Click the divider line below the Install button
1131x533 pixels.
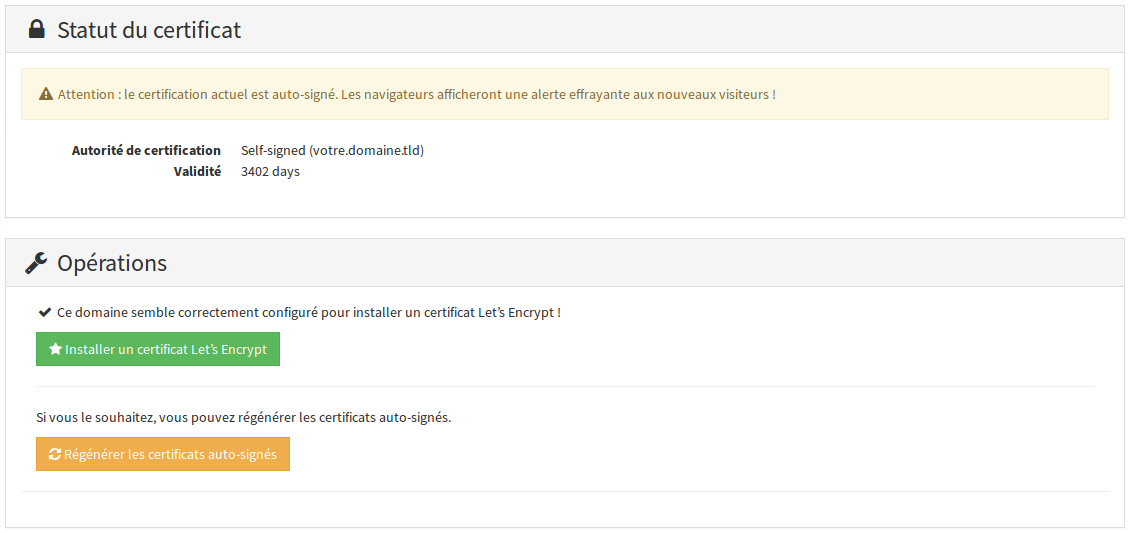tap(565, 386)
